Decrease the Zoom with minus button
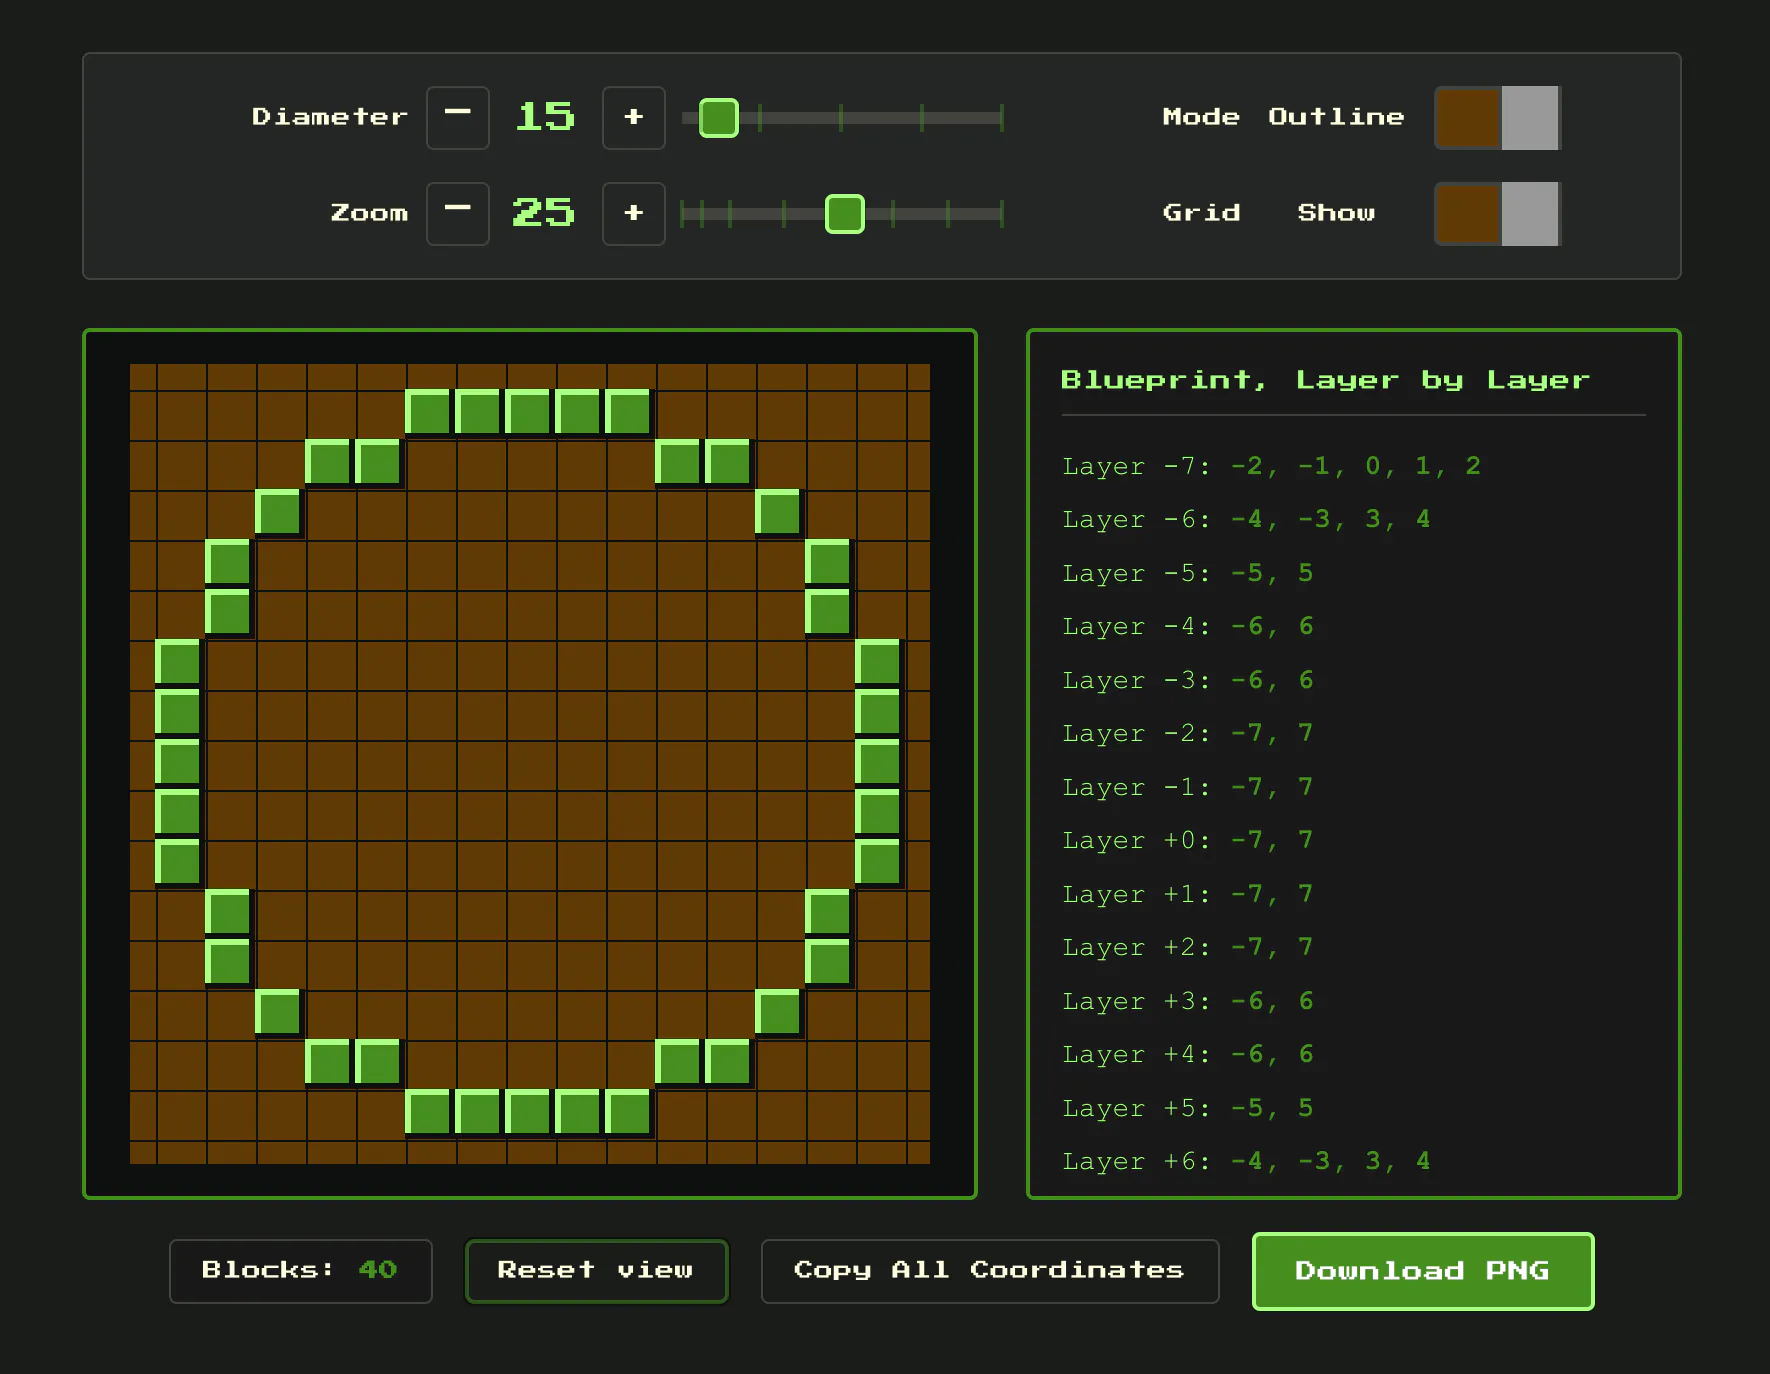 (x=458, y=214)
